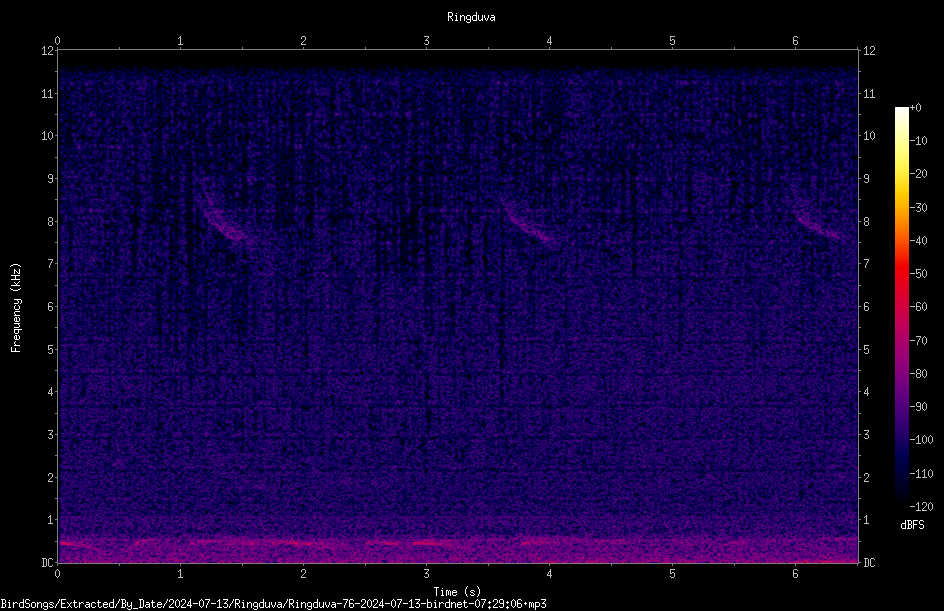Click the 12 kHz label on left axis
The image size is (944, 611).
(x=47, y=51)
